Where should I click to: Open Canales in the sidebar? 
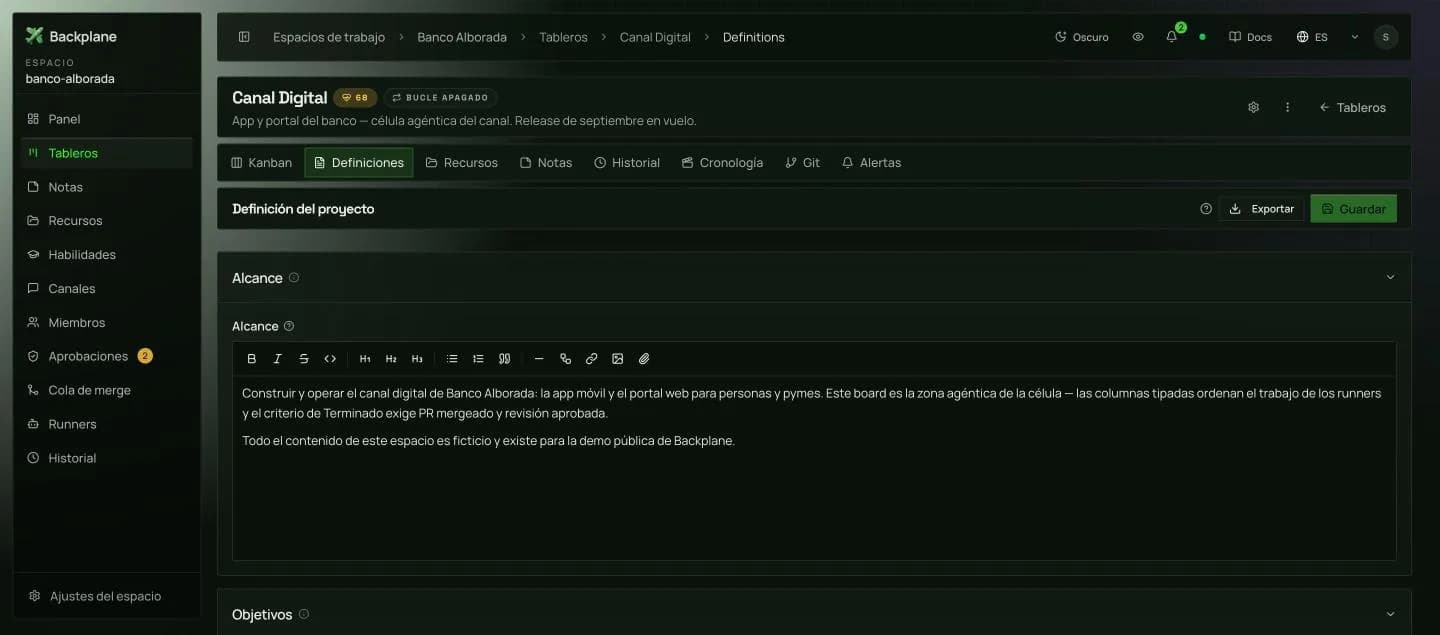tap(106, 289)
